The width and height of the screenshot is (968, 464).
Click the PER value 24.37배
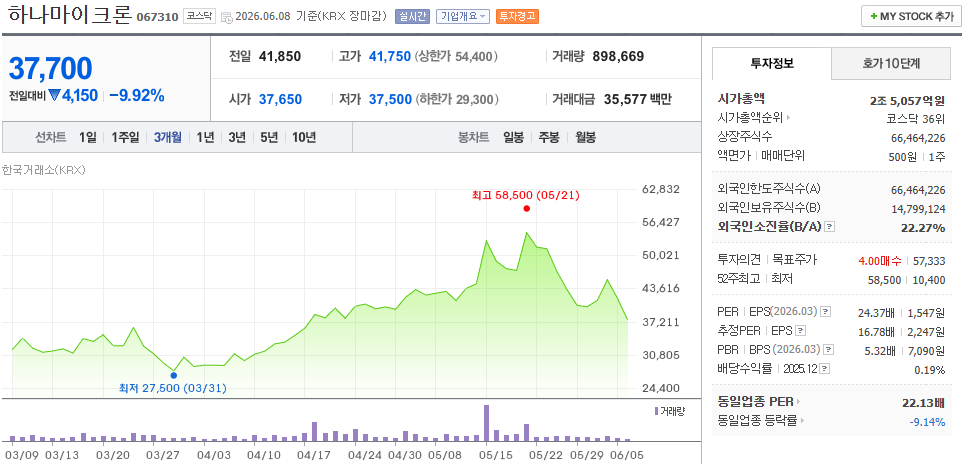click(876, 313)
